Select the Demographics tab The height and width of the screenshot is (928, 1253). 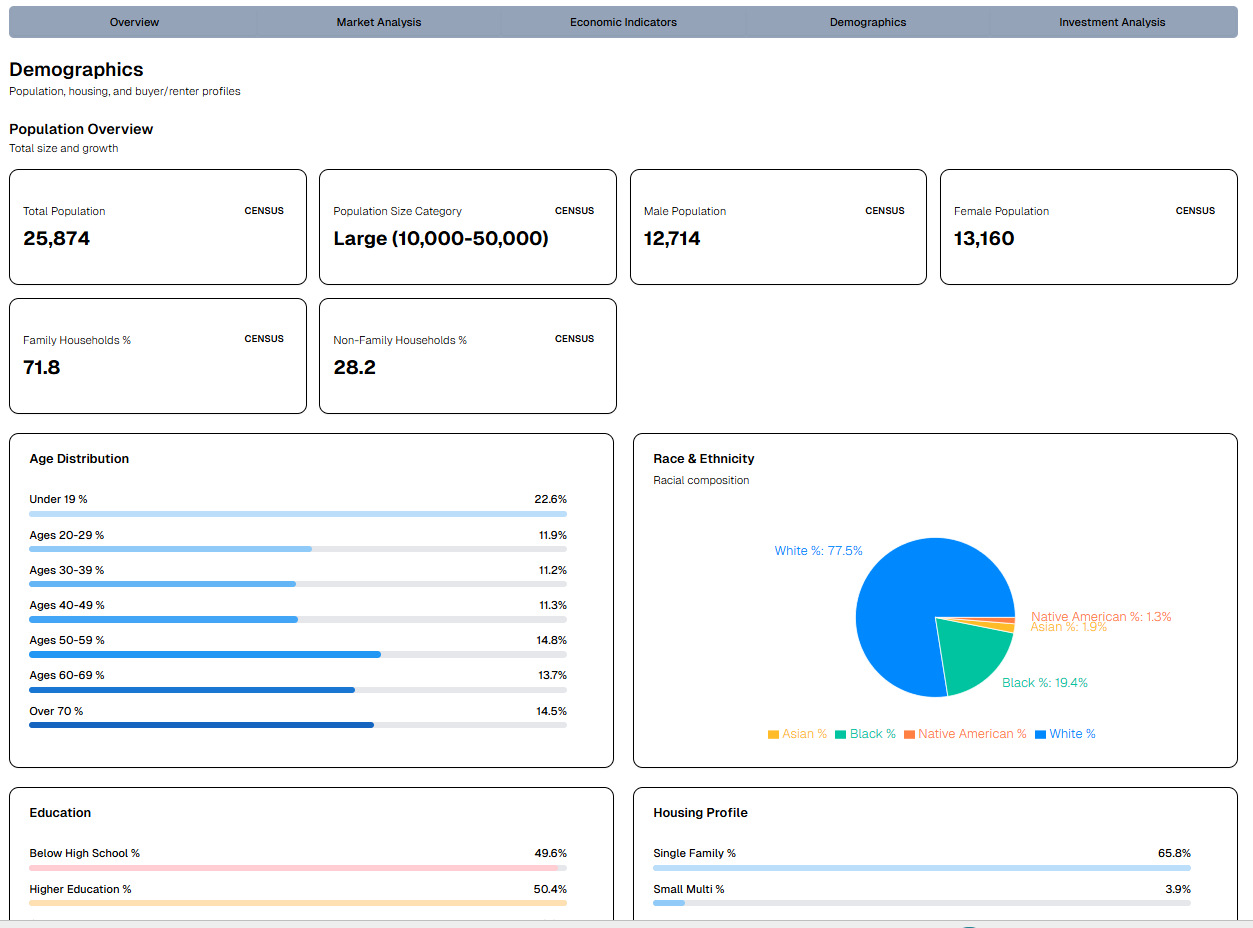pyautogui.click(x=866, y=21)
